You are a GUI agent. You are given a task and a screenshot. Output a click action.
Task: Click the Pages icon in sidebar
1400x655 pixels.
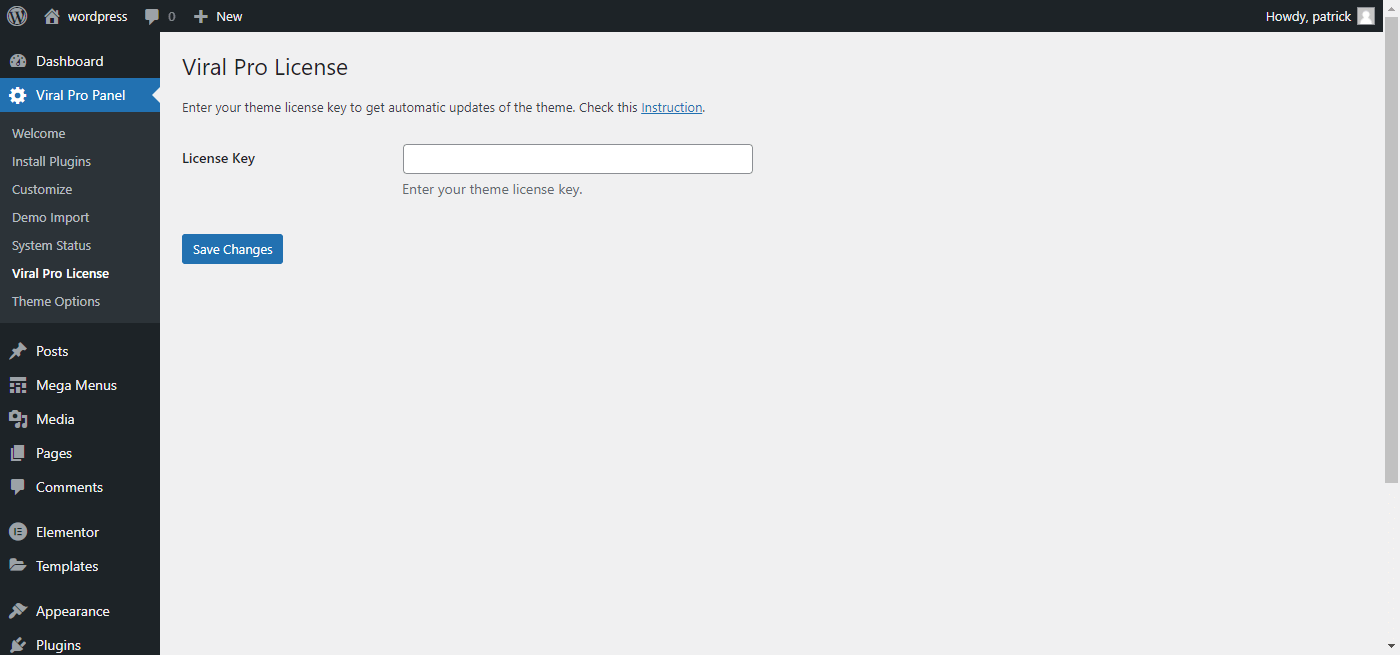tap(18, 453)
